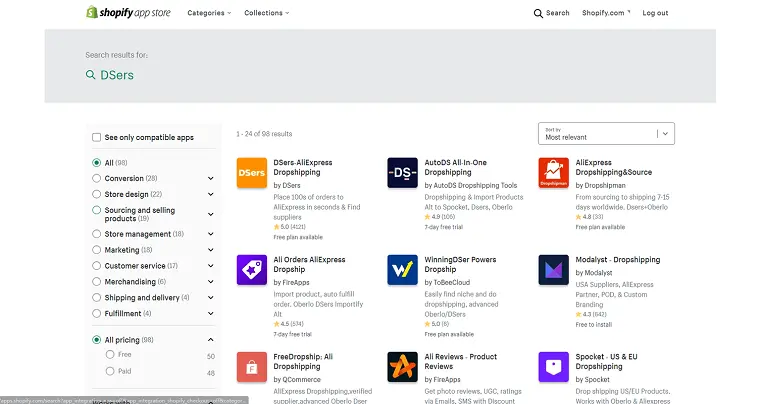The width and height of the screenshot is (760, 404).
Task: Click the Shopify app store logo
Action: [x=128, y=13]
